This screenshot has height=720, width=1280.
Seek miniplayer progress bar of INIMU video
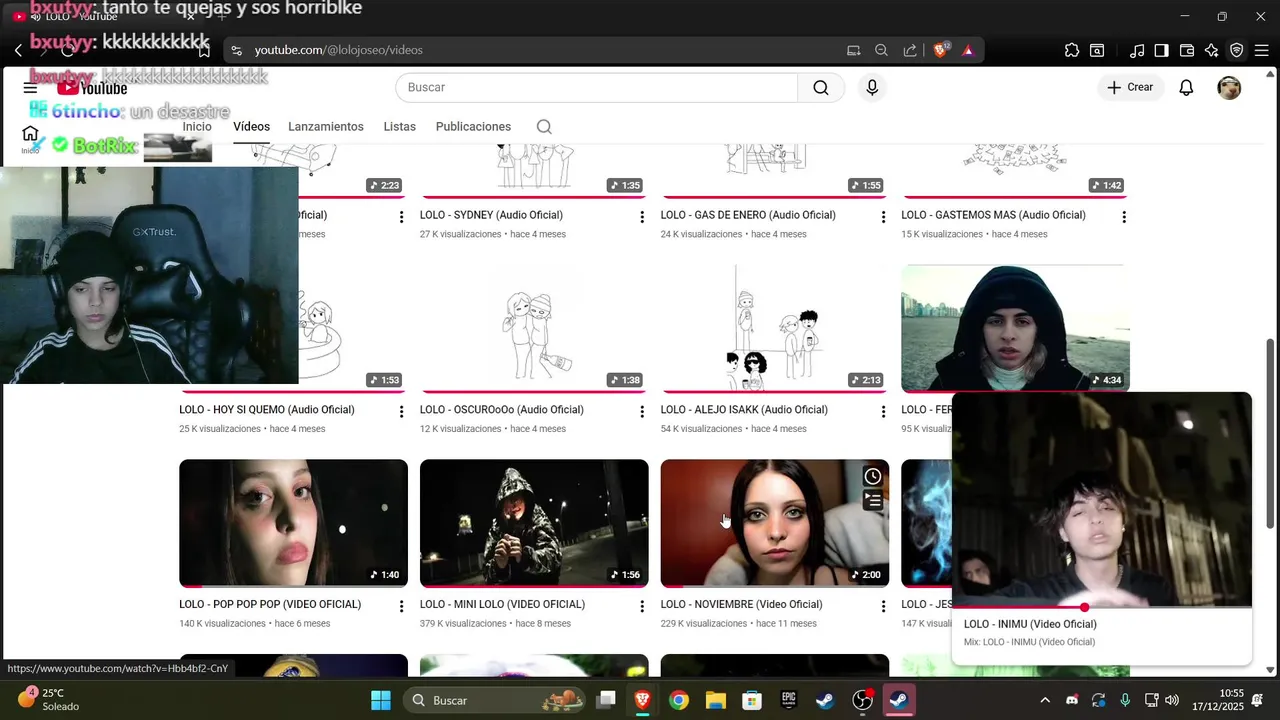point(1101,607)
